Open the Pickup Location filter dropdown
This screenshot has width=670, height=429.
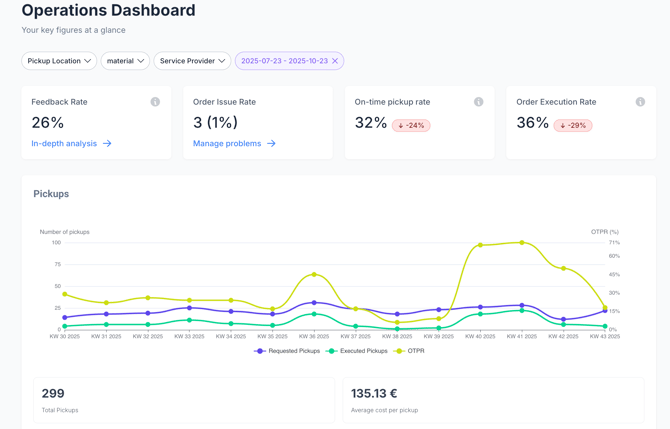coord(59,61)
